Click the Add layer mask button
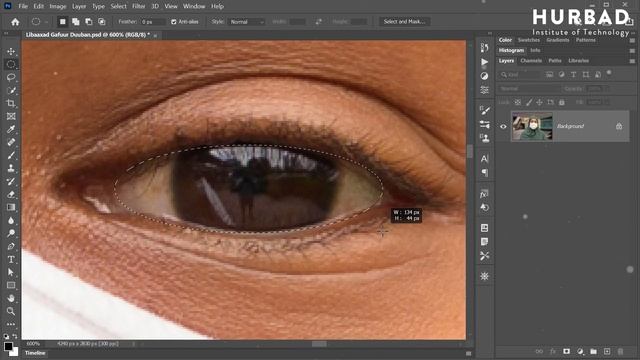 [x=567, y=351]
